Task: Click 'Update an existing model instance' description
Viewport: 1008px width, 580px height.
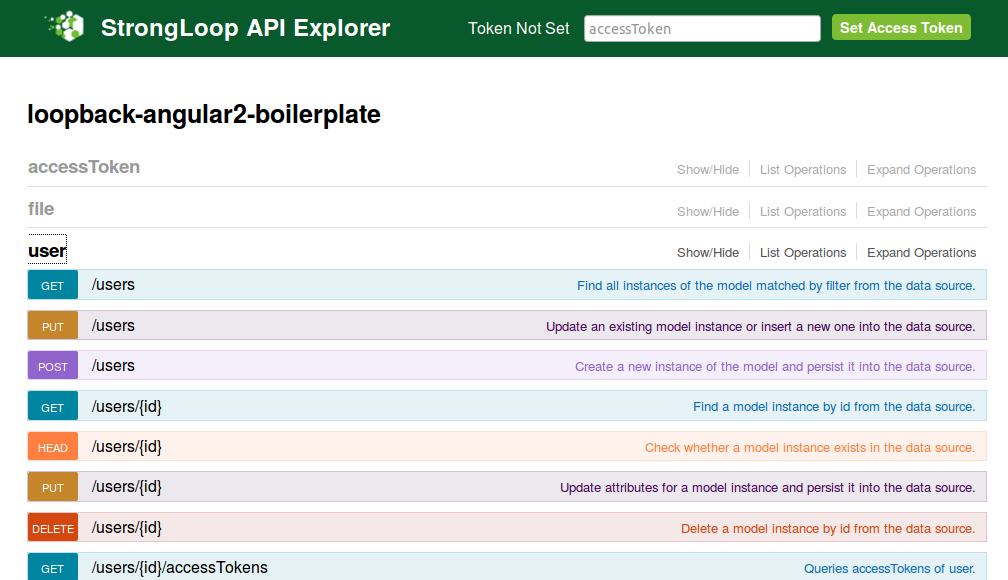Action: (x=760, y=327)
